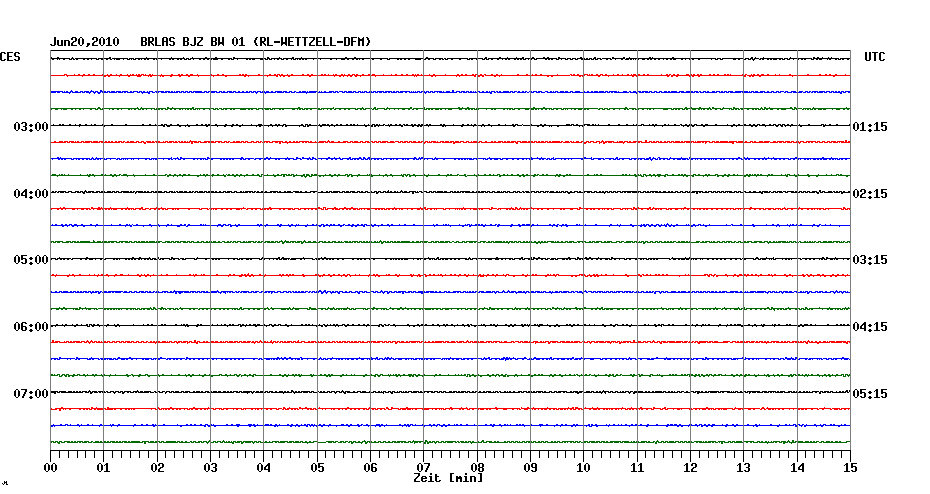
Task: Click the 05:15 UTC time label
Action: click(869, 393)
